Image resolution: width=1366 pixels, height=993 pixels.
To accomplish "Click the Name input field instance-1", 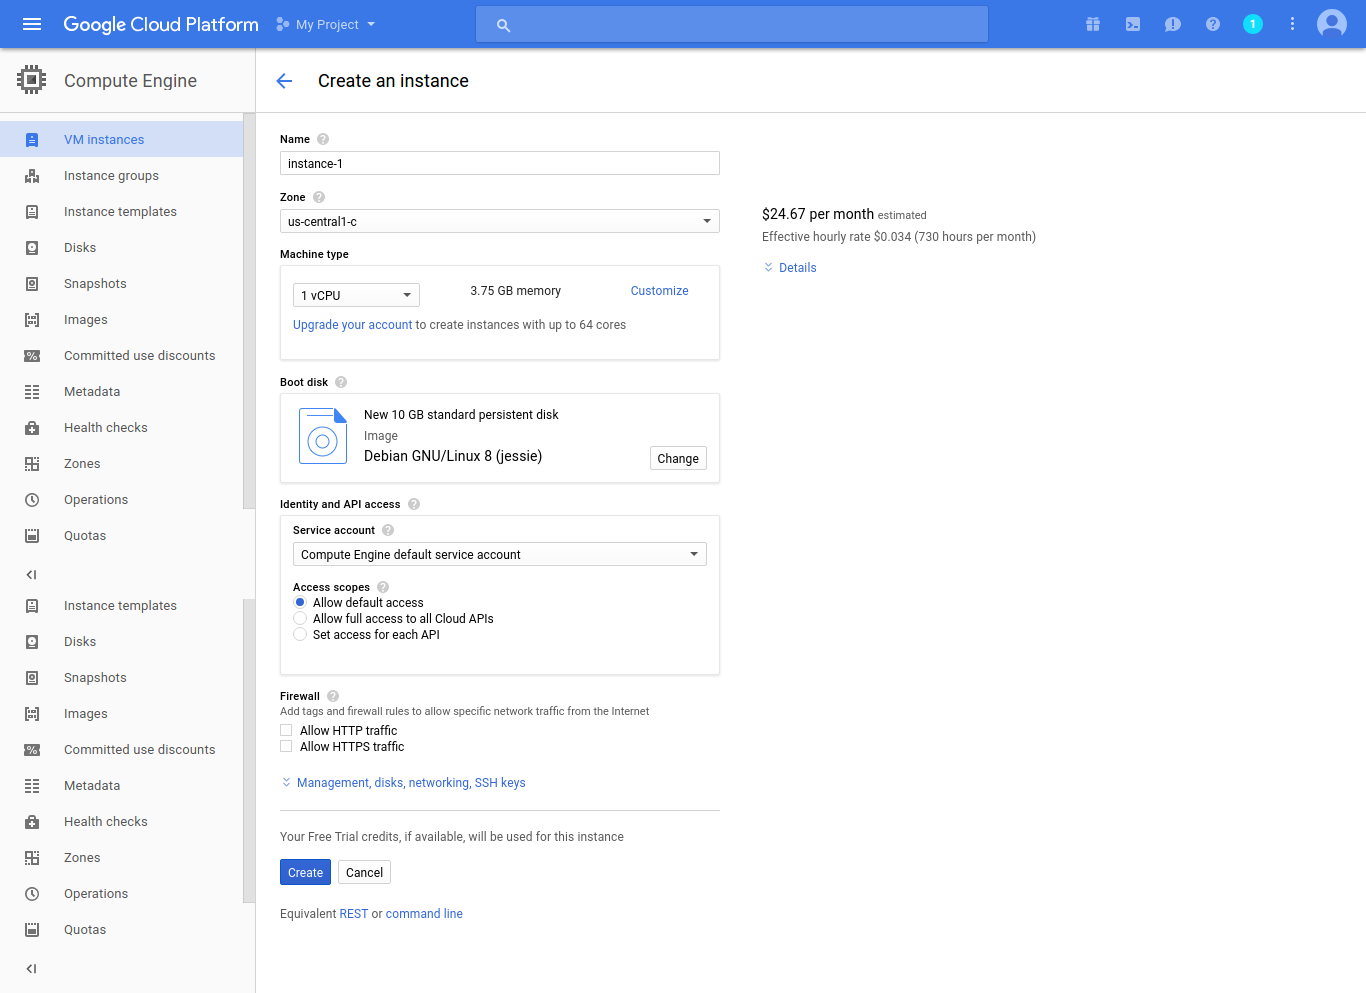I will 500,163.
